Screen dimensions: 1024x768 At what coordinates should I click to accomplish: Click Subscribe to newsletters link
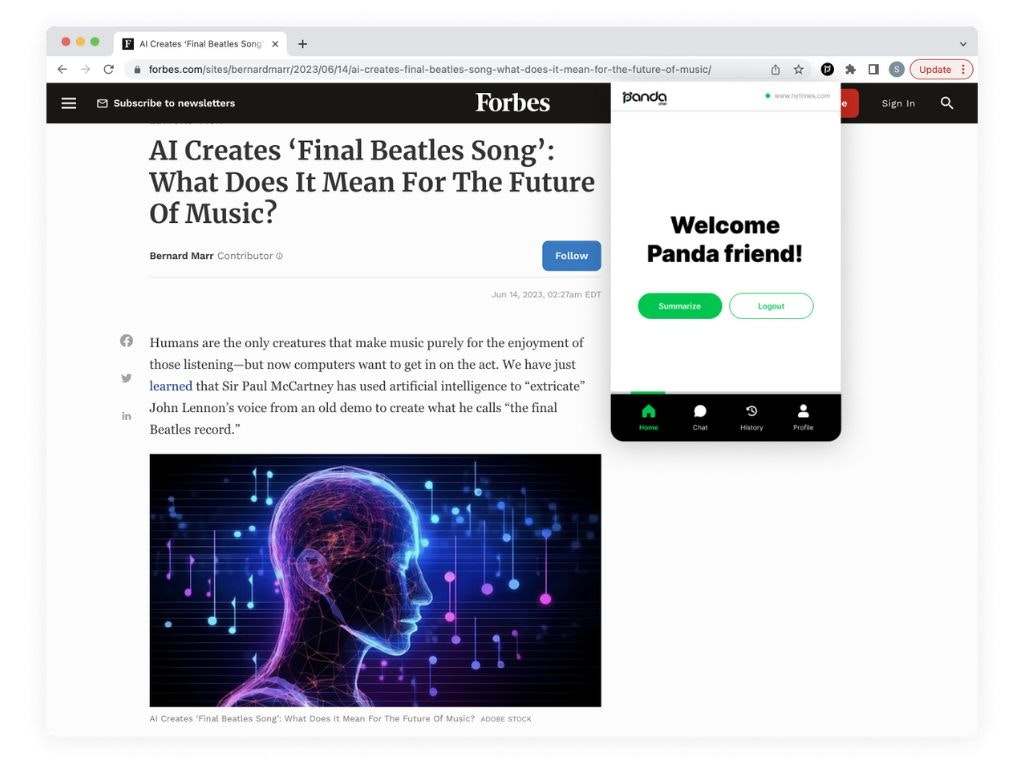166,103
